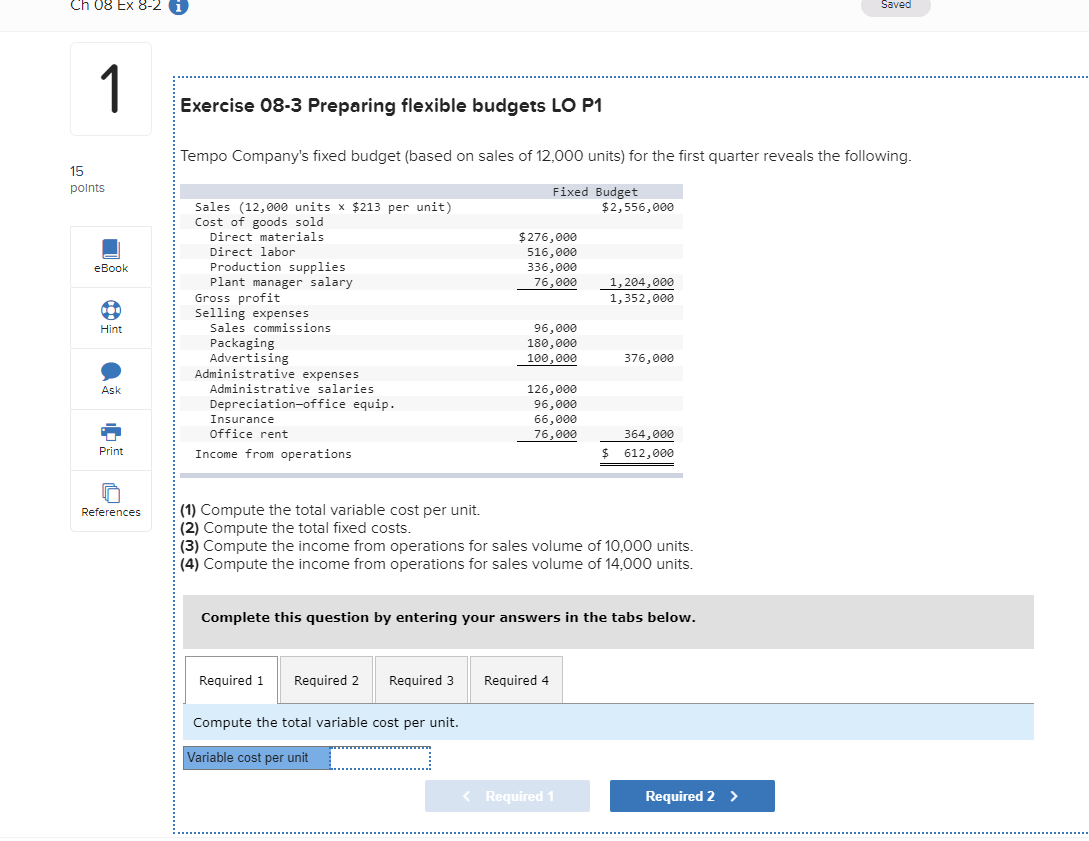
Task: Click the Sales $2,556,000 value
Action: click(x=638, y=207)
